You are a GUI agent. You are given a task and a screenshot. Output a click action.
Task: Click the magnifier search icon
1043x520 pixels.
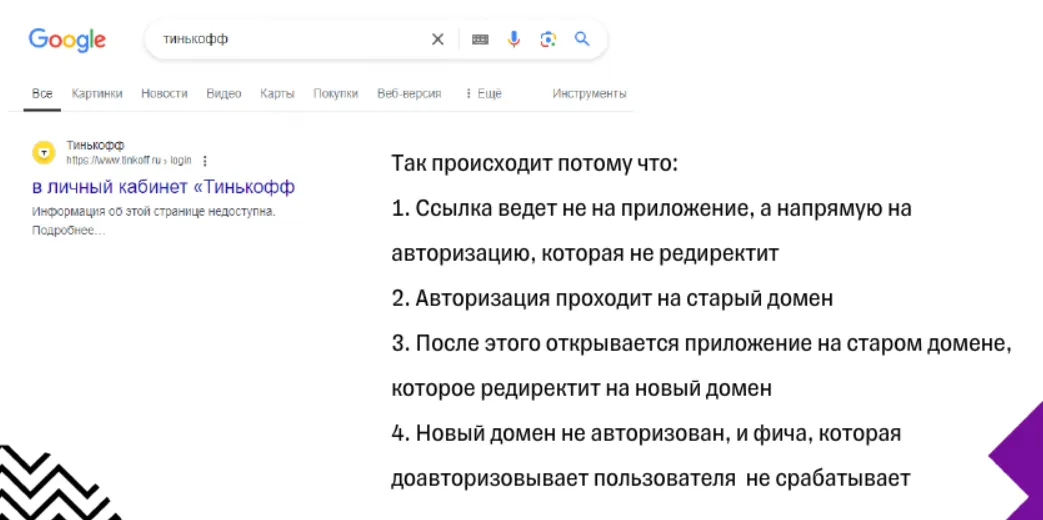pyautogui.click(x=582, y=39)
